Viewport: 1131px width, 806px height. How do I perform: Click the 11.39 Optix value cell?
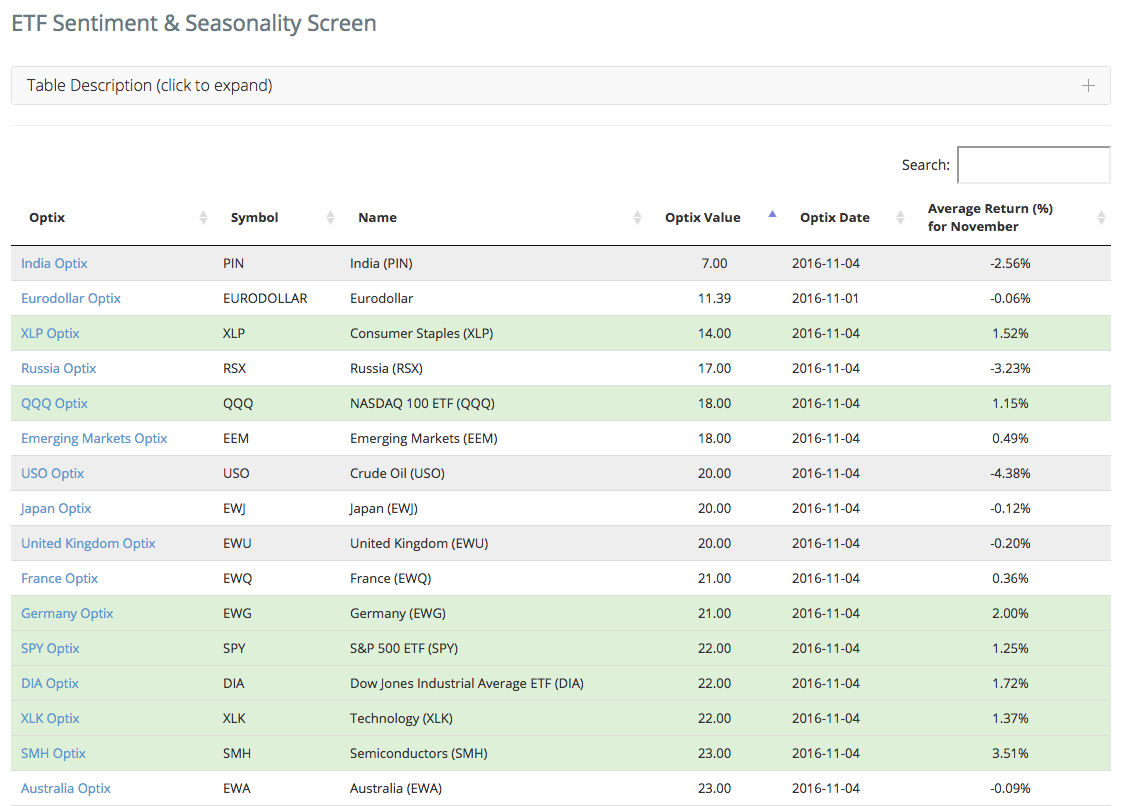click(x=714, y=298)
